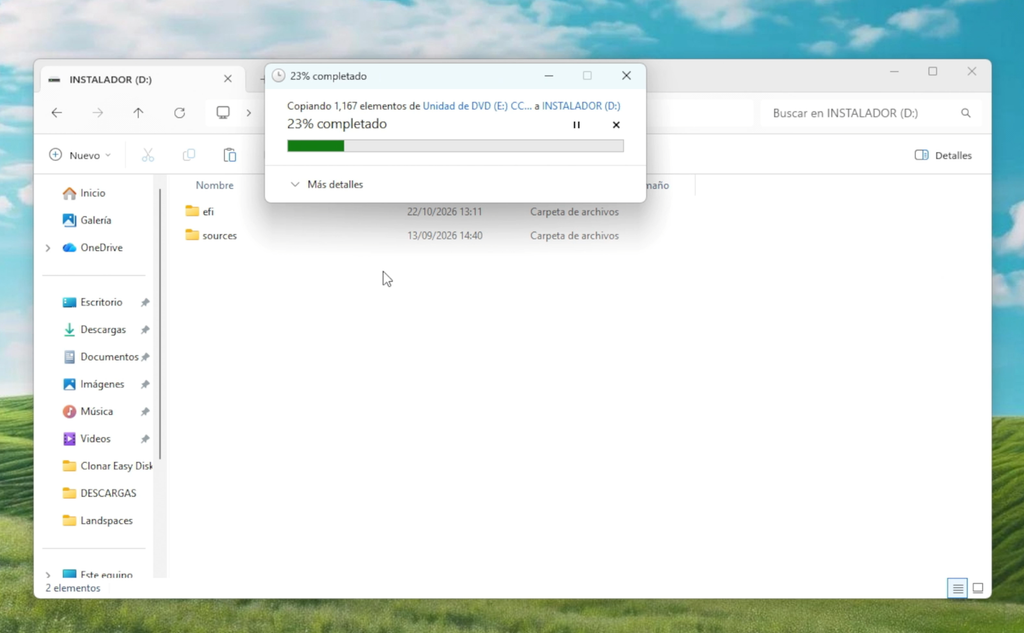Open the Unidad de DVD (E:) link
Screen dimensions: 1024x633
click(477, 106)
